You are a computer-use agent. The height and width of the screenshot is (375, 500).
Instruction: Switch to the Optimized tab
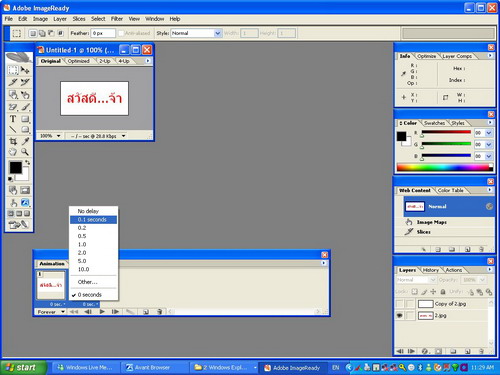[x=78, y=61]
